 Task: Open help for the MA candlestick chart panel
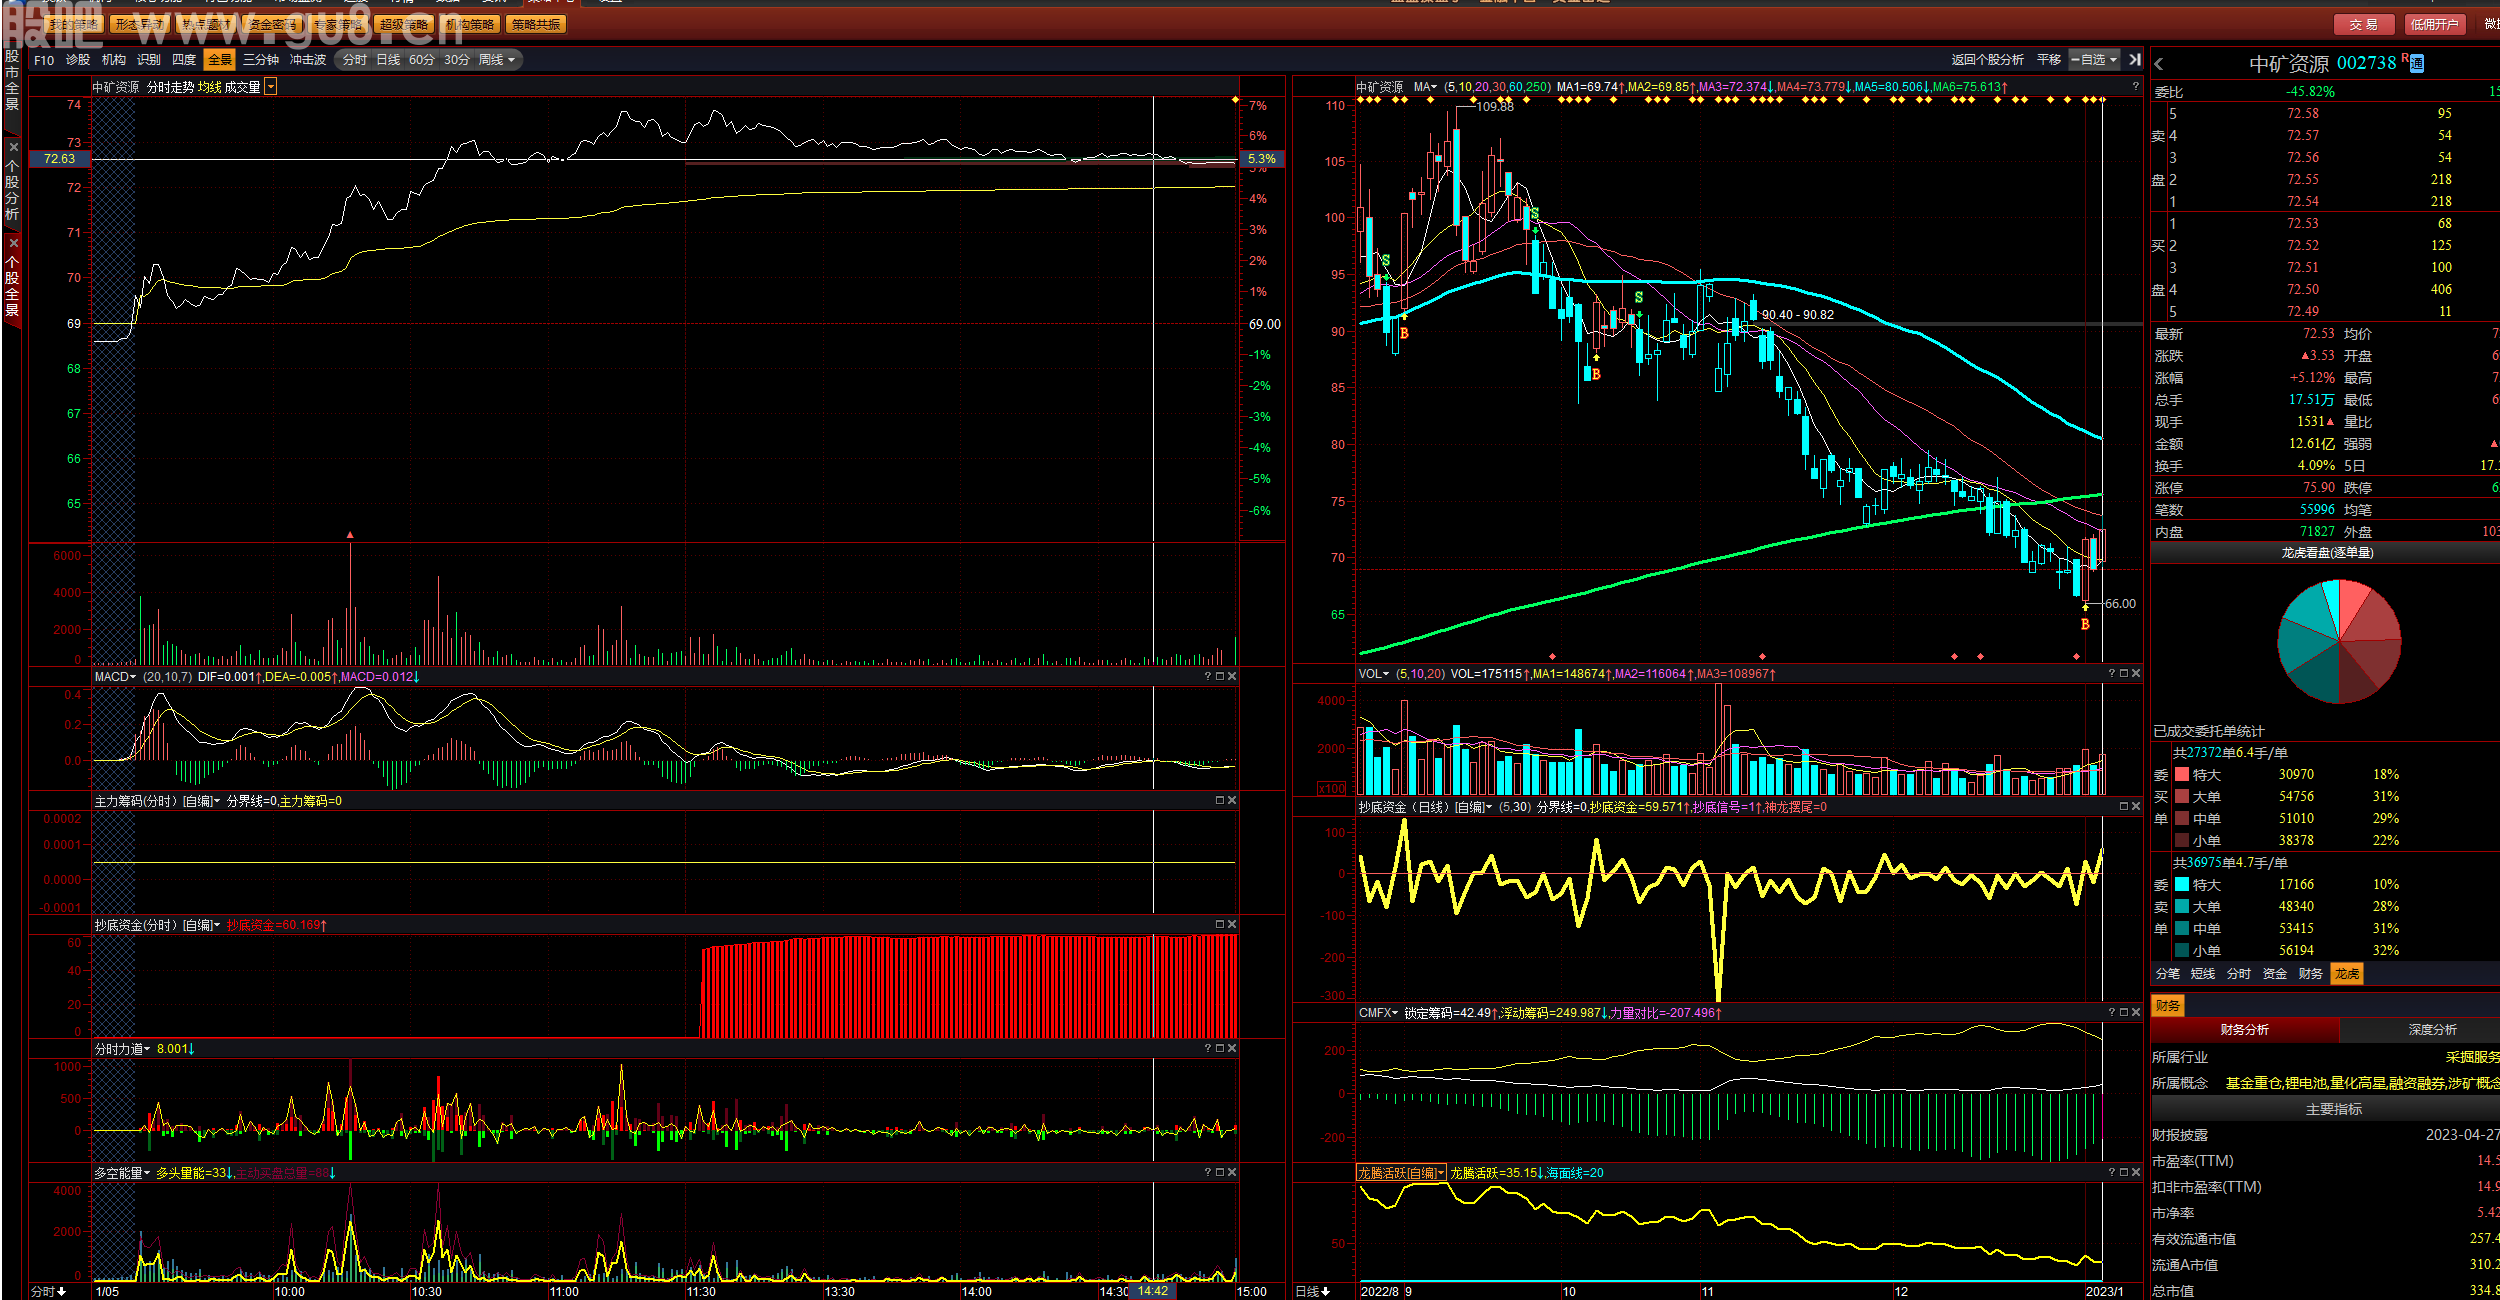click(x=2135, y=87)
